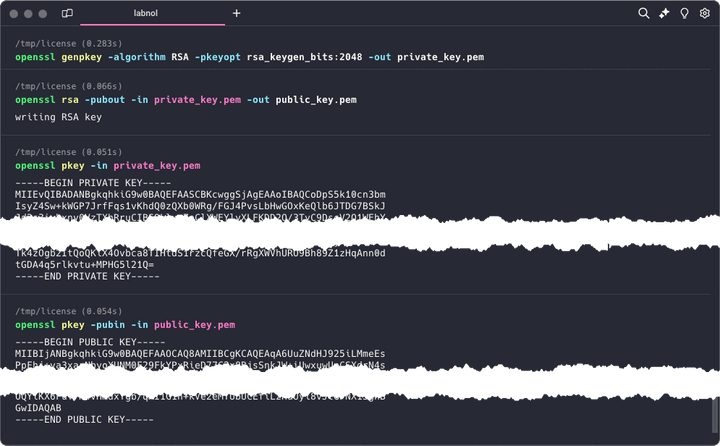Click the '/tmp/license (0.054s)' prompt header

(x=68, y=311)
